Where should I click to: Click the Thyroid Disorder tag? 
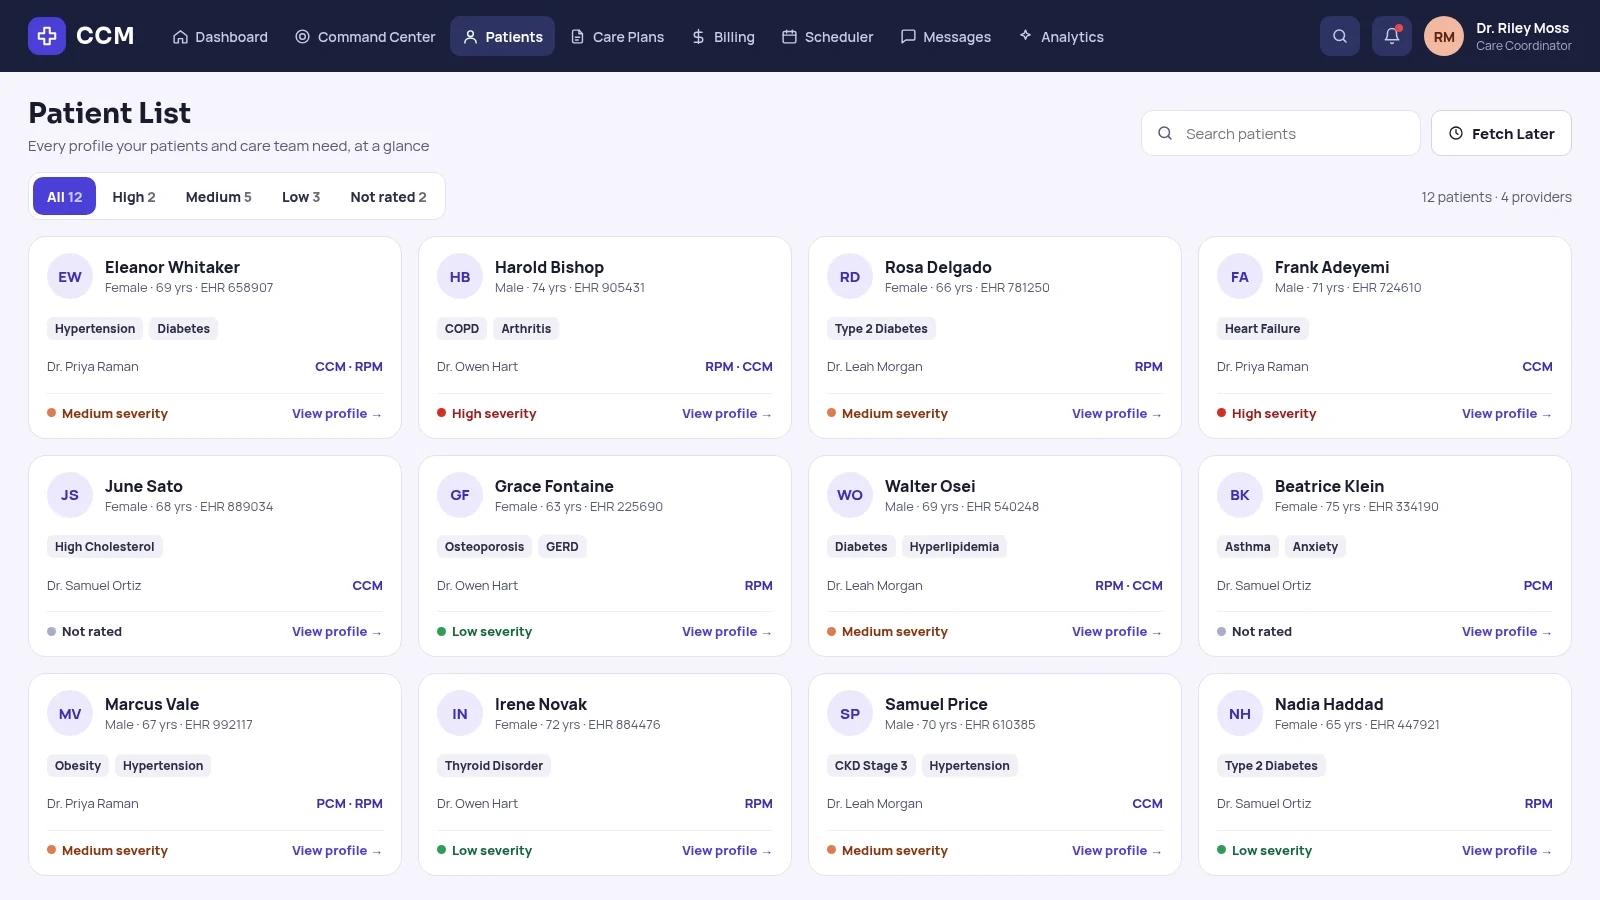tap(494, 765)
